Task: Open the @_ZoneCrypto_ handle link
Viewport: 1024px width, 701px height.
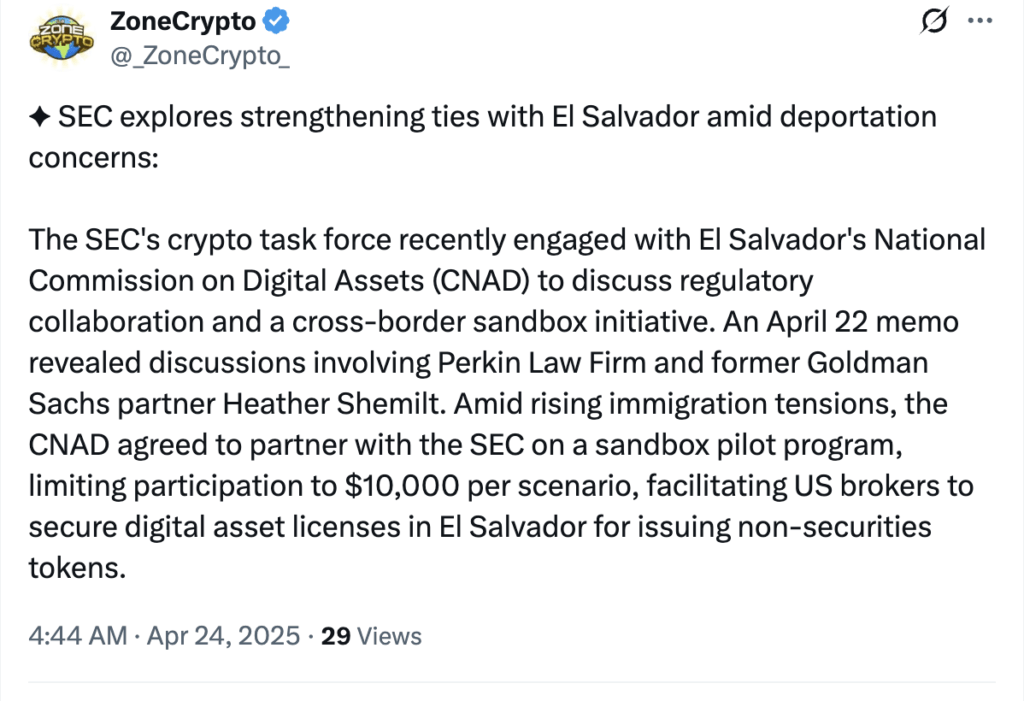Action: 200,56
